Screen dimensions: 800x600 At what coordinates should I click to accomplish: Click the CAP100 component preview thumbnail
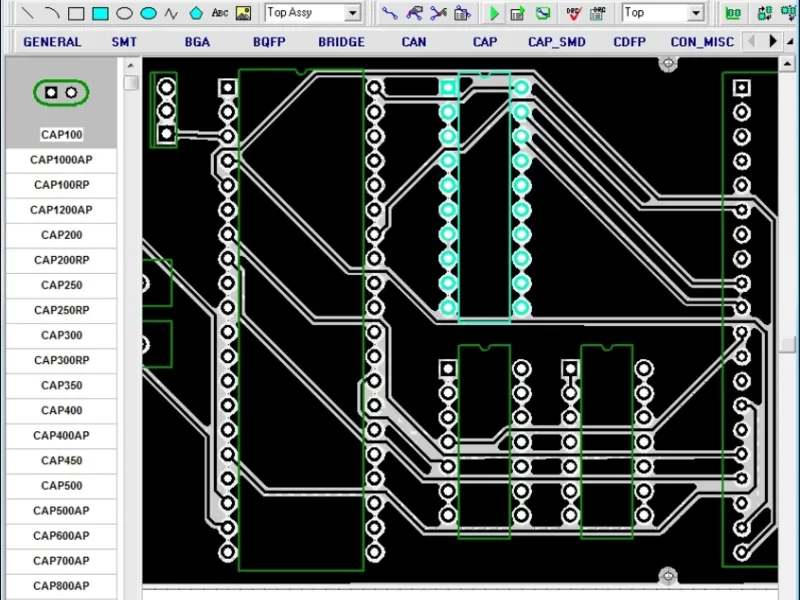[x=61, y=92]
